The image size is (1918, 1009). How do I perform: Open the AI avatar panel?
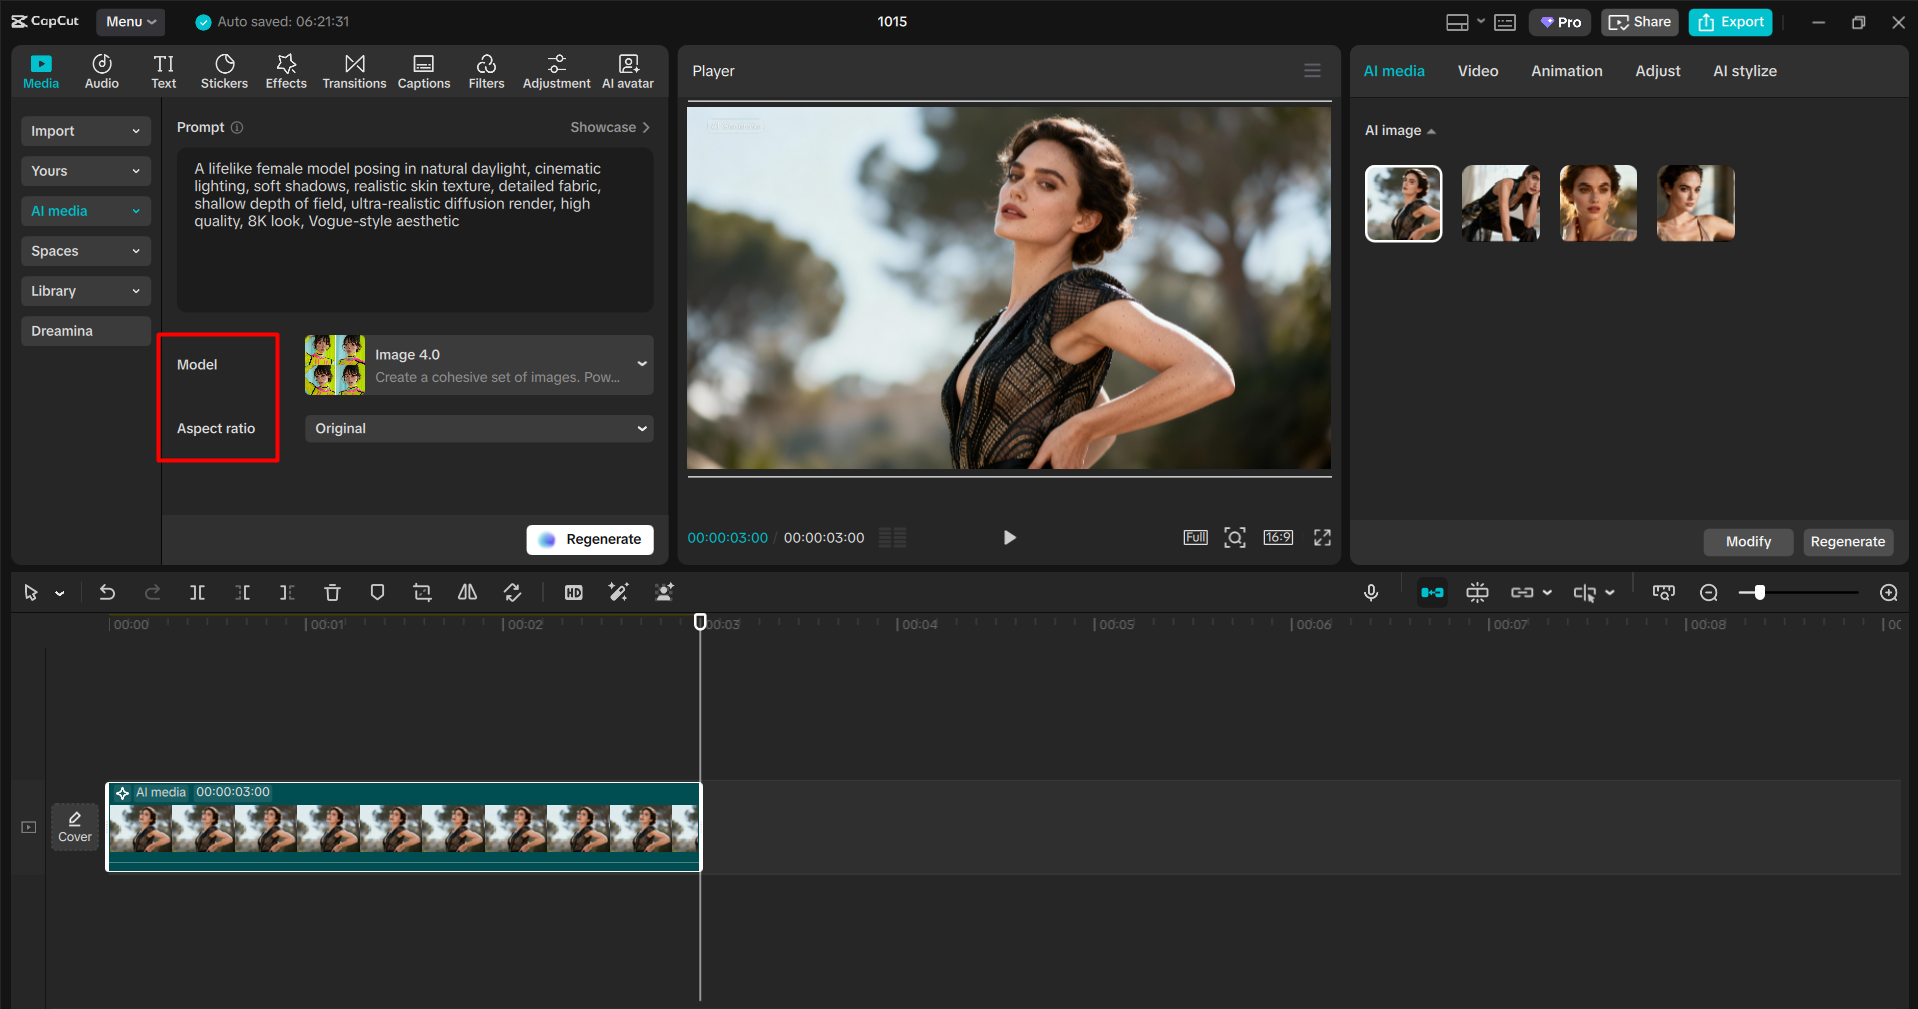point(628,70)
